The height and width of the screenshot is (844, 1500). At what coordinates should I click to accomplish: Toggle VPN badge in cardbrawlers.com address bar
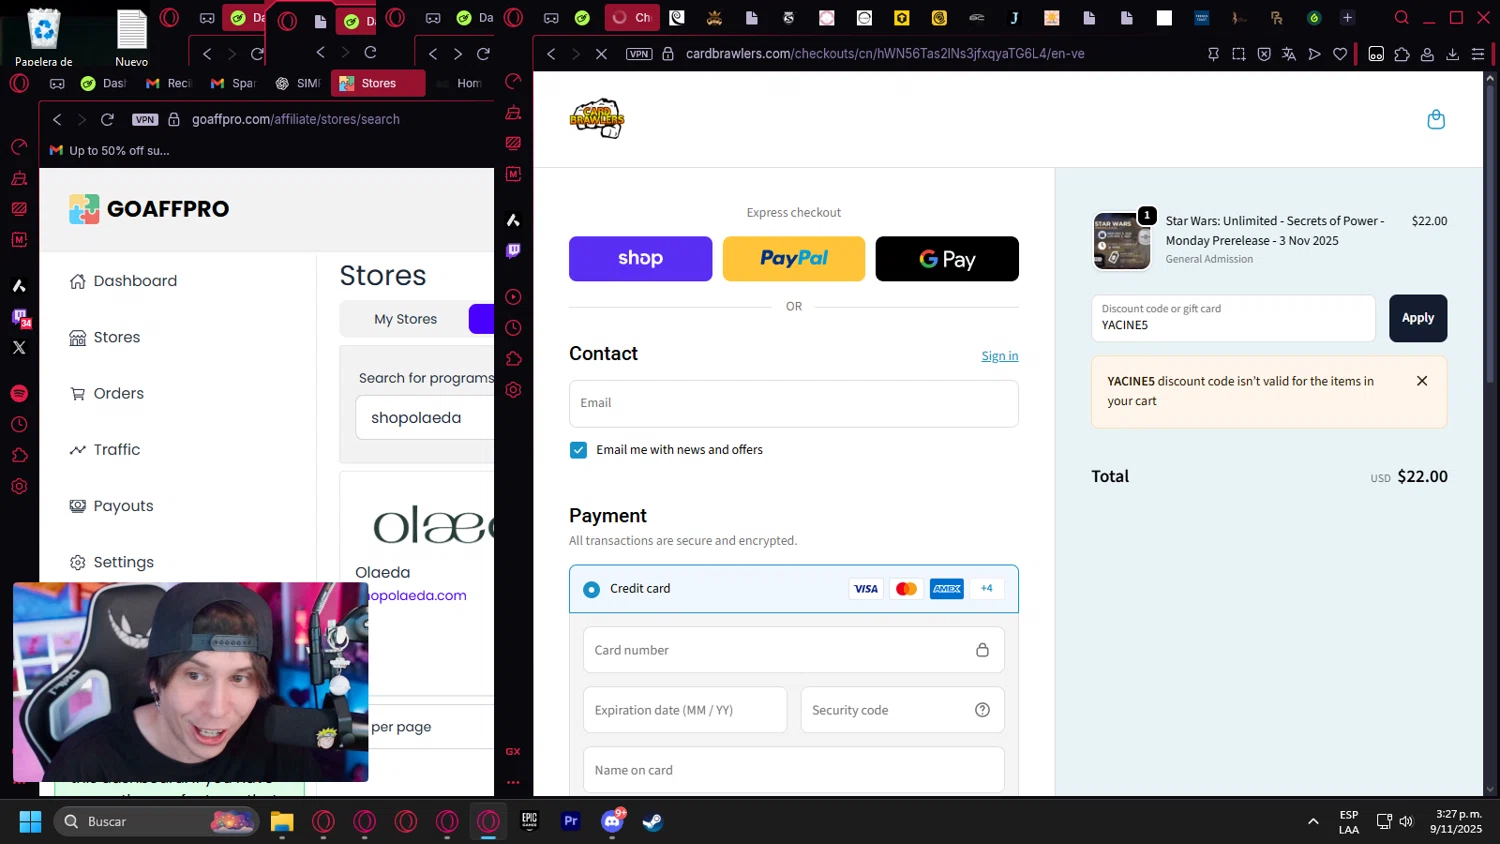(x=639, y=54)
